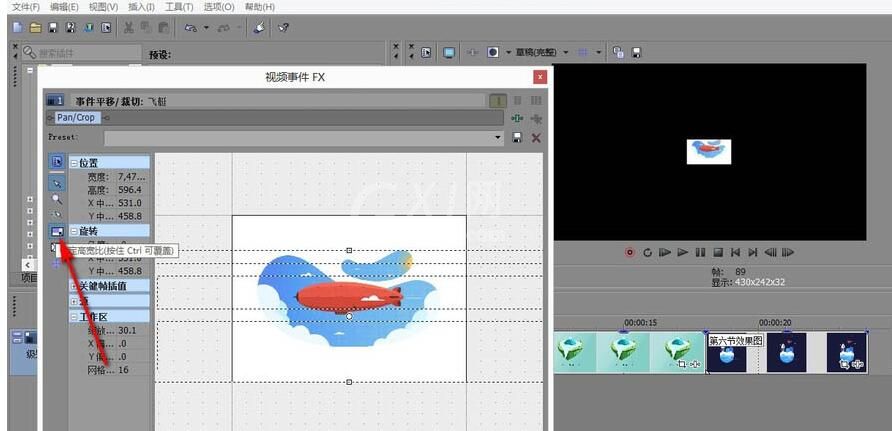Open the Help (帮助) menu
Viewport: 892px width, 431px height.
click(259, 7)
